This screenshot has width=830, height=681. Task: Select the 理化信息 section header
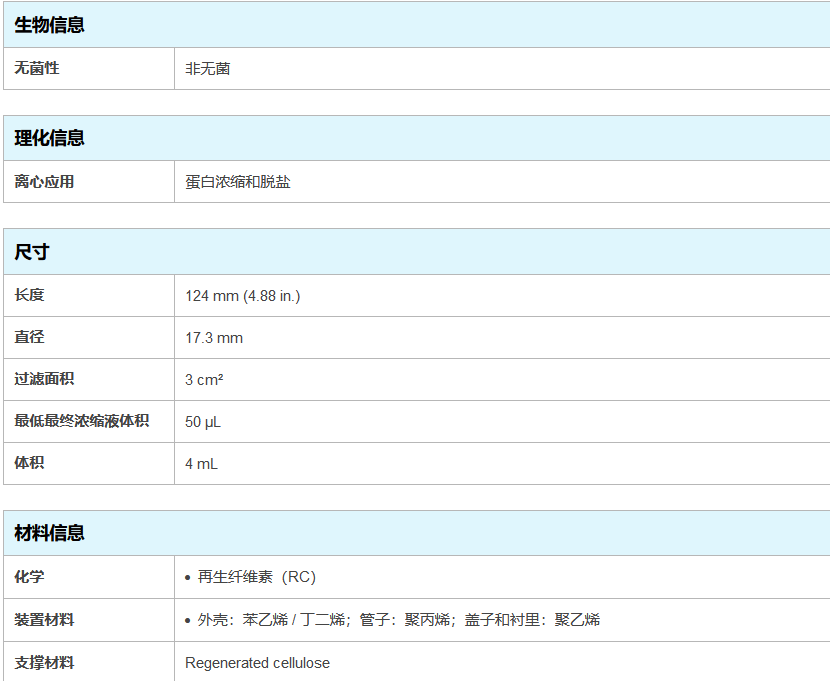coord(49,138)
